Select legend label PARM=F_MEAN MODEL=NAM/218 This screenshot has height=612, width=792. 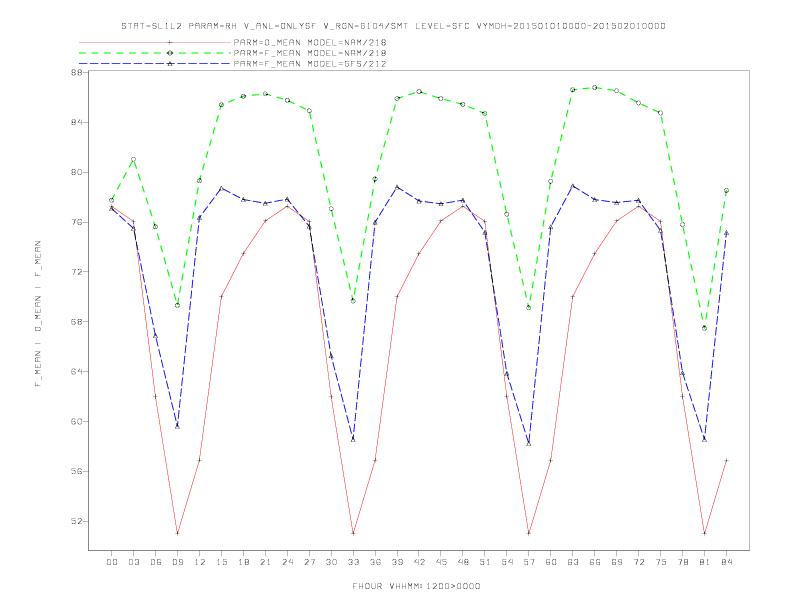[x=310, y=53]
